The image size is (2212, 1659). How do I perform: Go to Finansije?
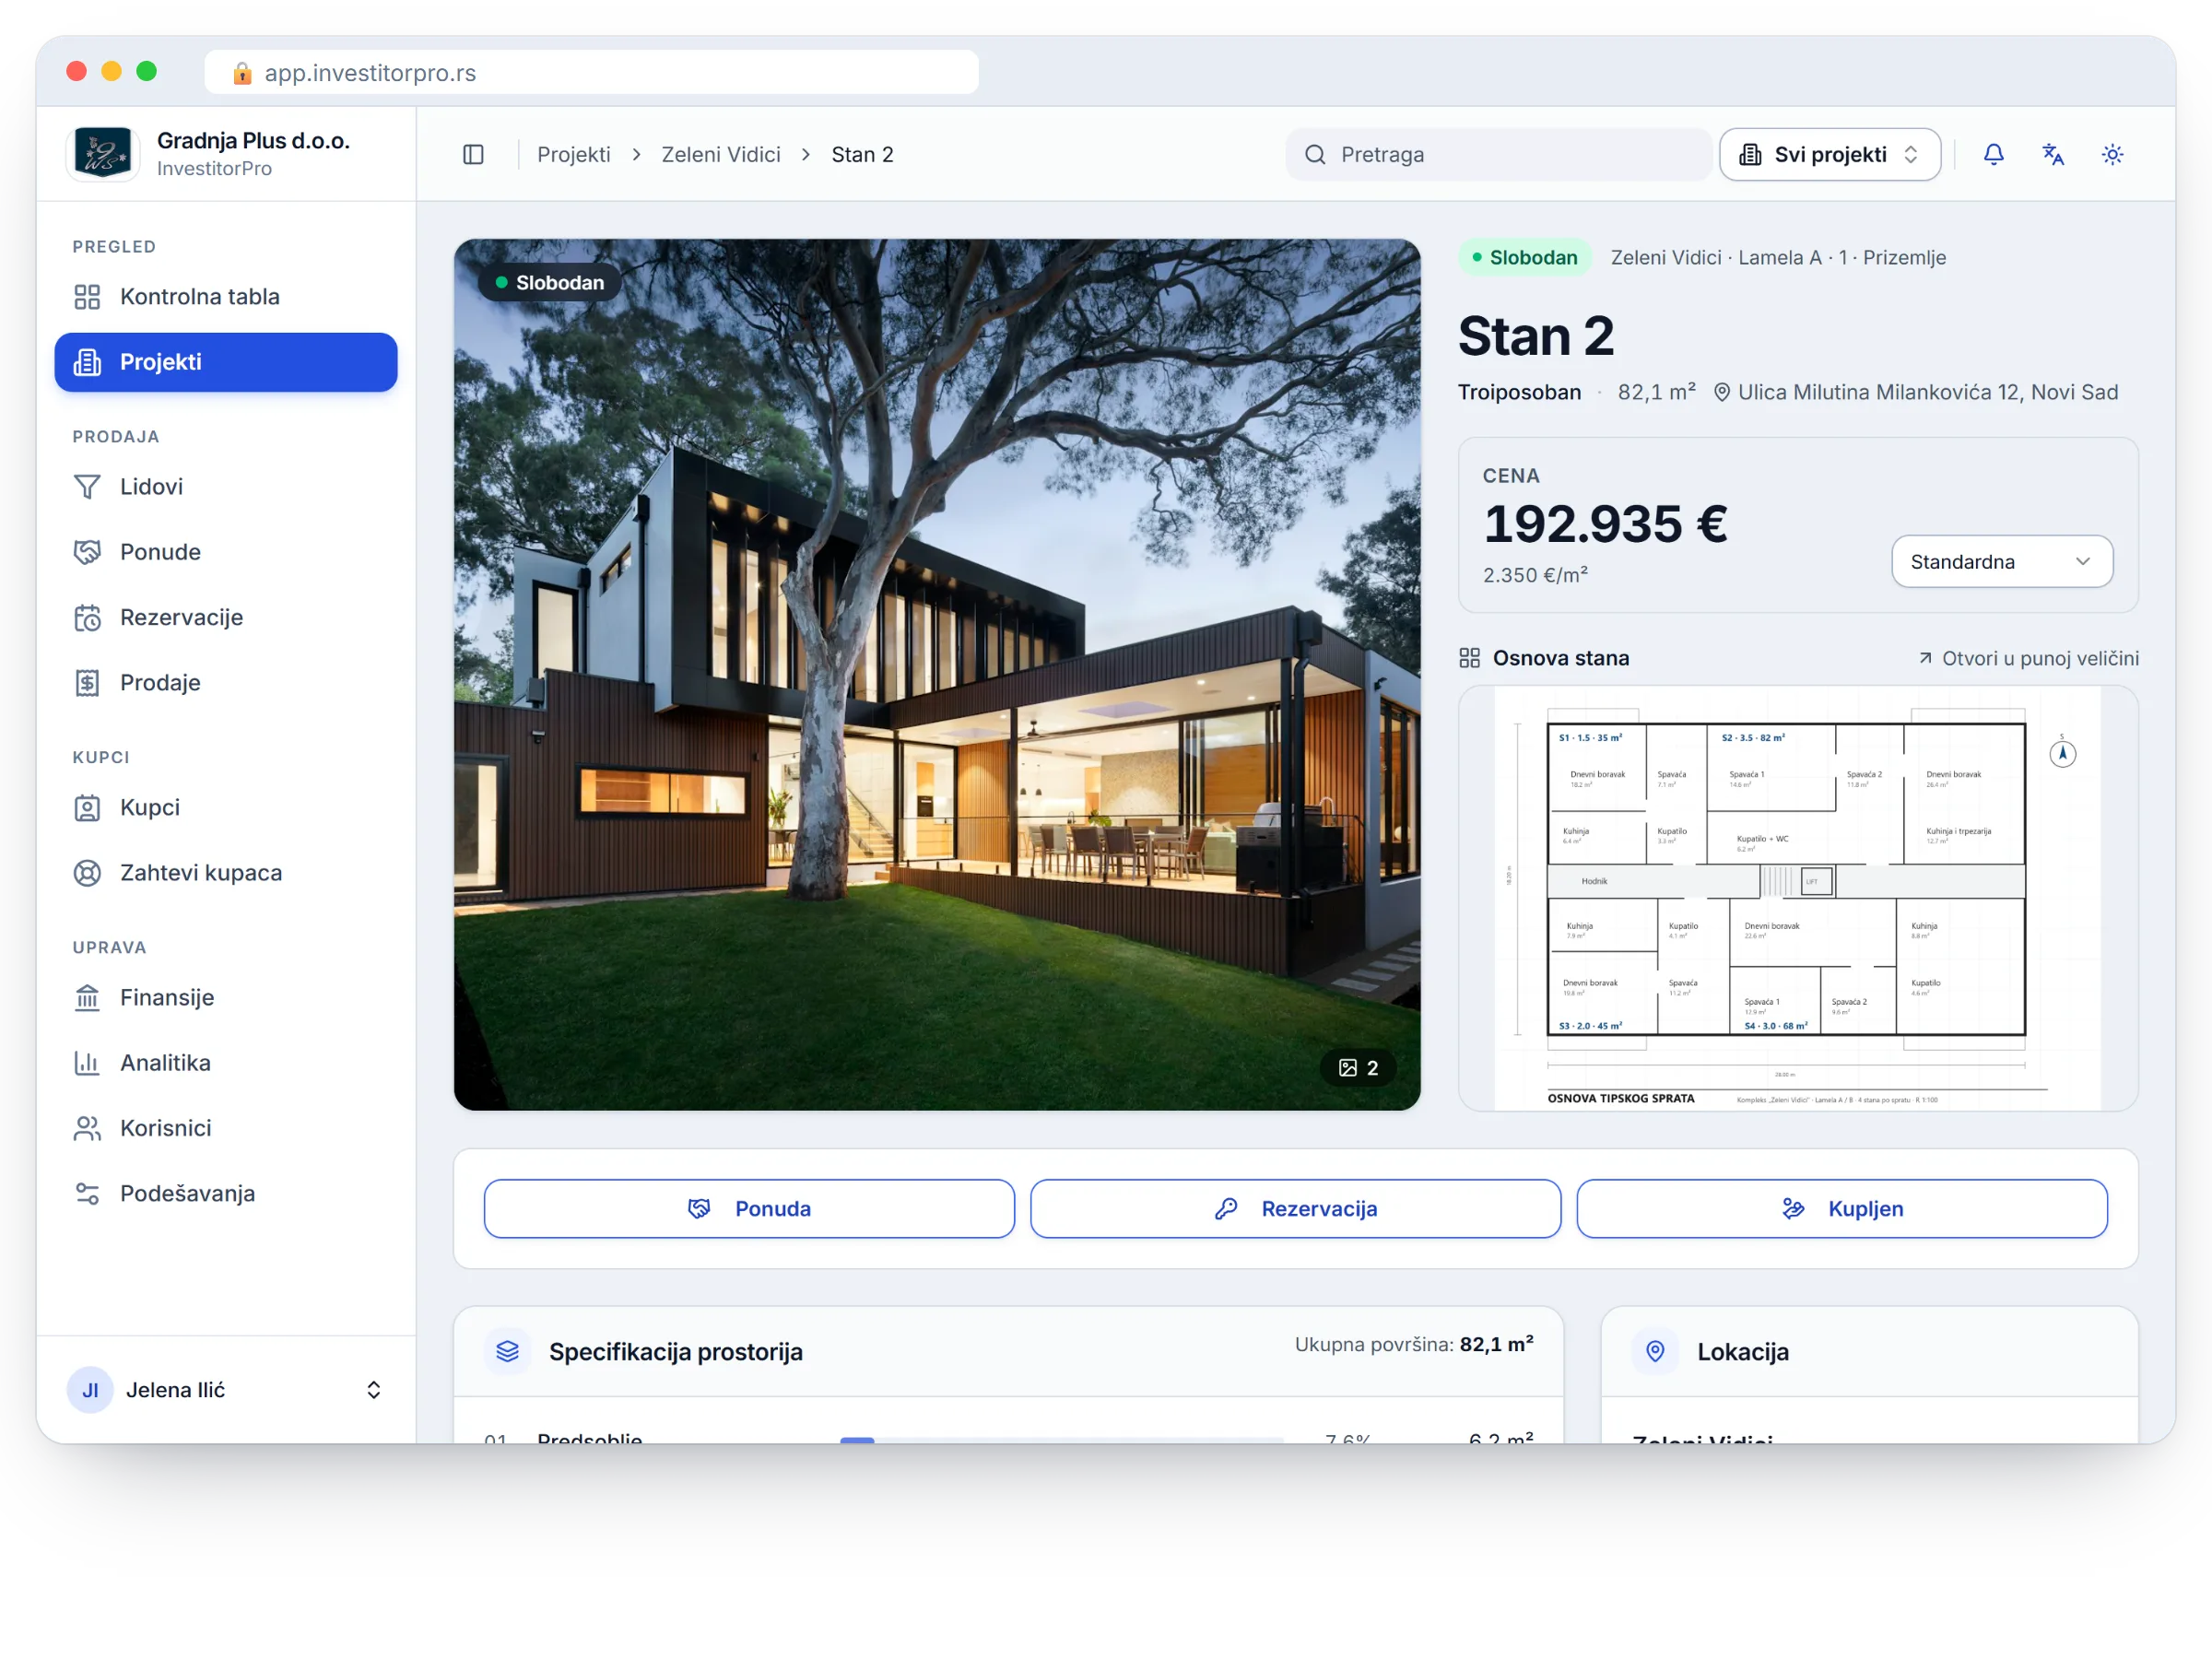(x=226, y=997)
